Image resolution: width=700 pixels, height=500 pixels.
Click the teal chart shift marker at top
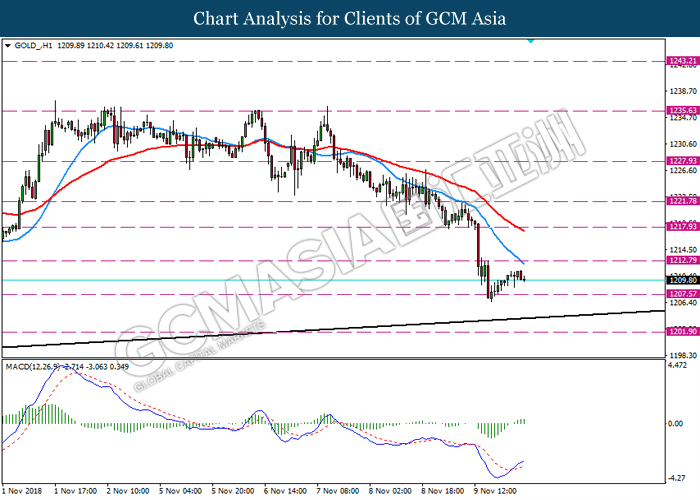pyautogui.click(x=530, y=41)
